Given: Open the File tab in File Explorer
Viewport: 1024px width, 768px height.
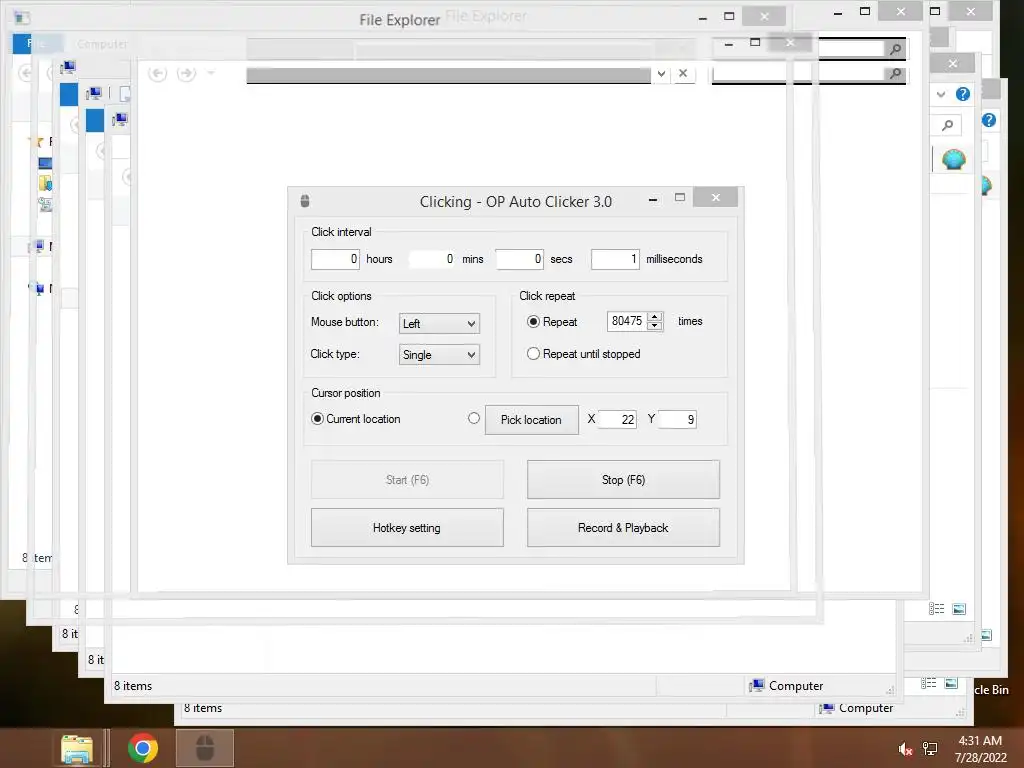Looking at the screenshot, I should tap(38, 44).
